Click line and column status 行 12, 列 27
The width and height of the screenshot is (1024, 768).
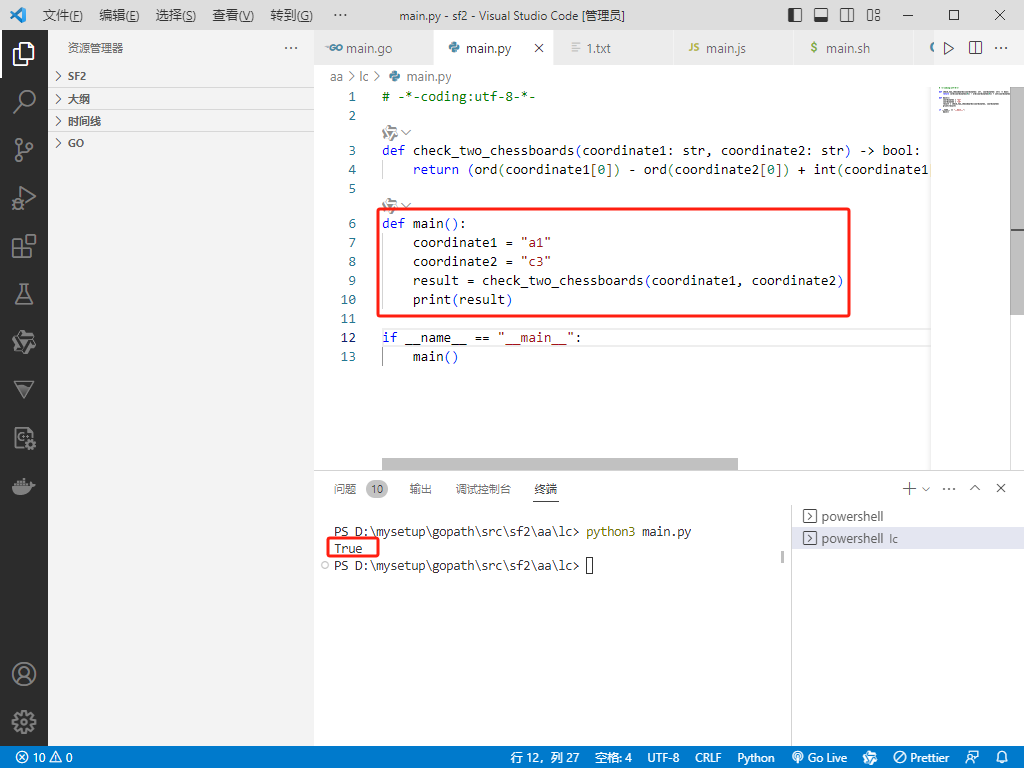545,758
